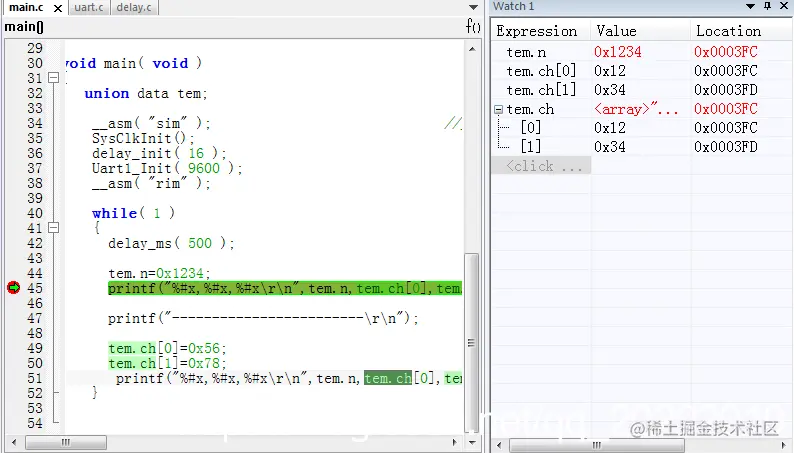Open the function list f() icon
794x453 pixels.
tap(473, 26)
